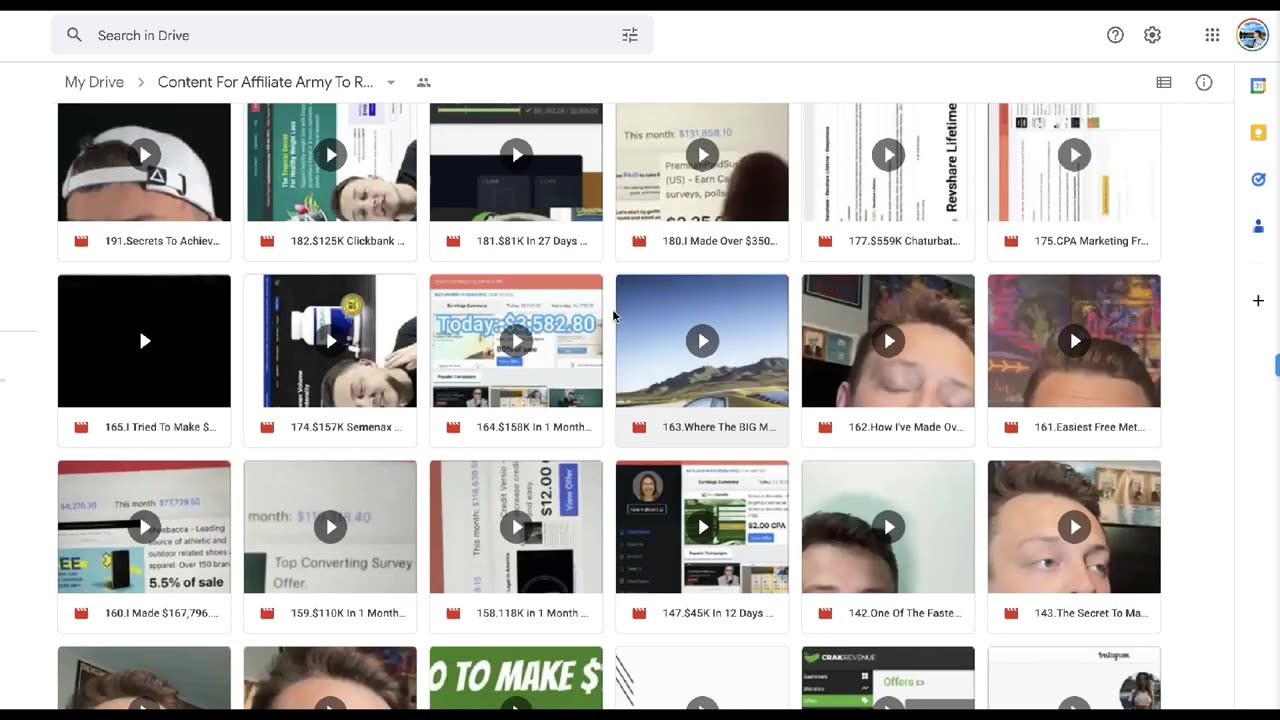1280x720 pixels.
Task: Play the 143.The Secret To Ma video
Action: coord(1074,527)
